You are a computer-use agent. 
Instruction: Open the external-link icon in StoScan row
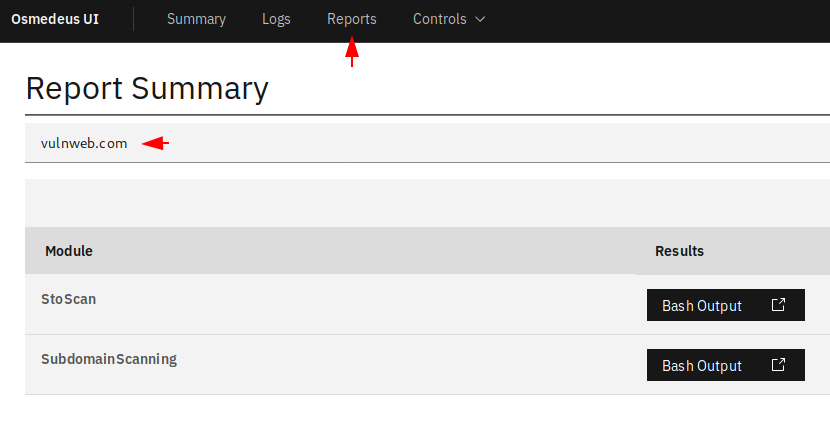(778, 304)
